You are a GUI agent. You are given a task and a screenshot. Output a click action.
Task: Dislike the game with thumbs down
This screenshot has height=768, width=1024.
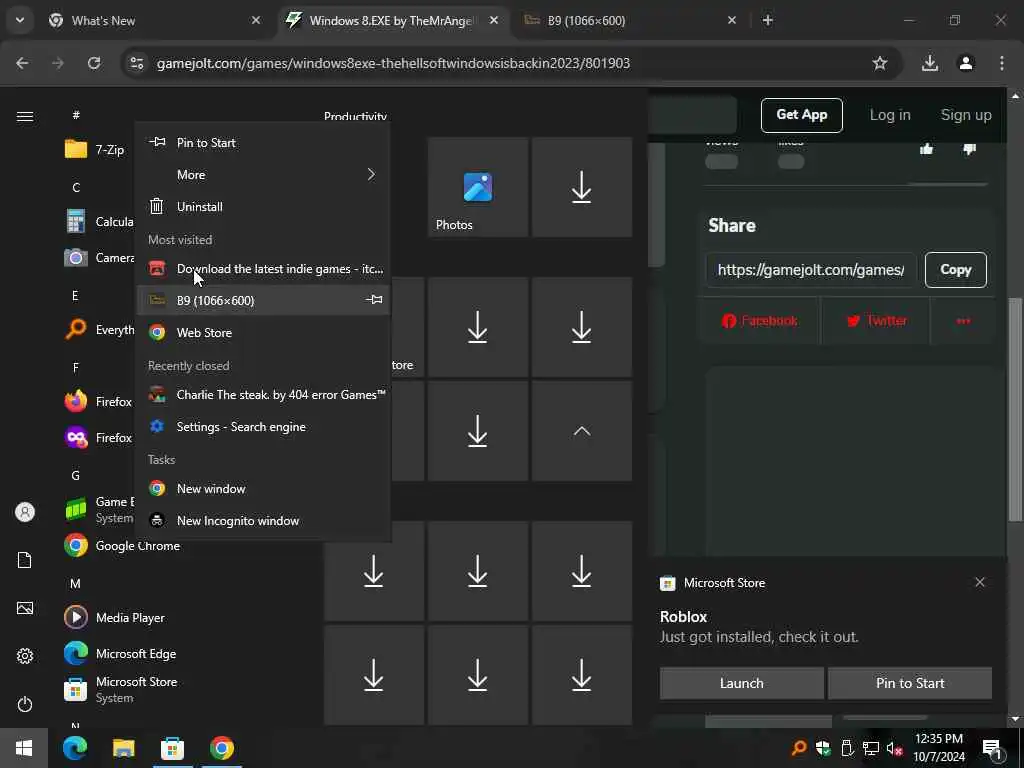coord(969,150)
